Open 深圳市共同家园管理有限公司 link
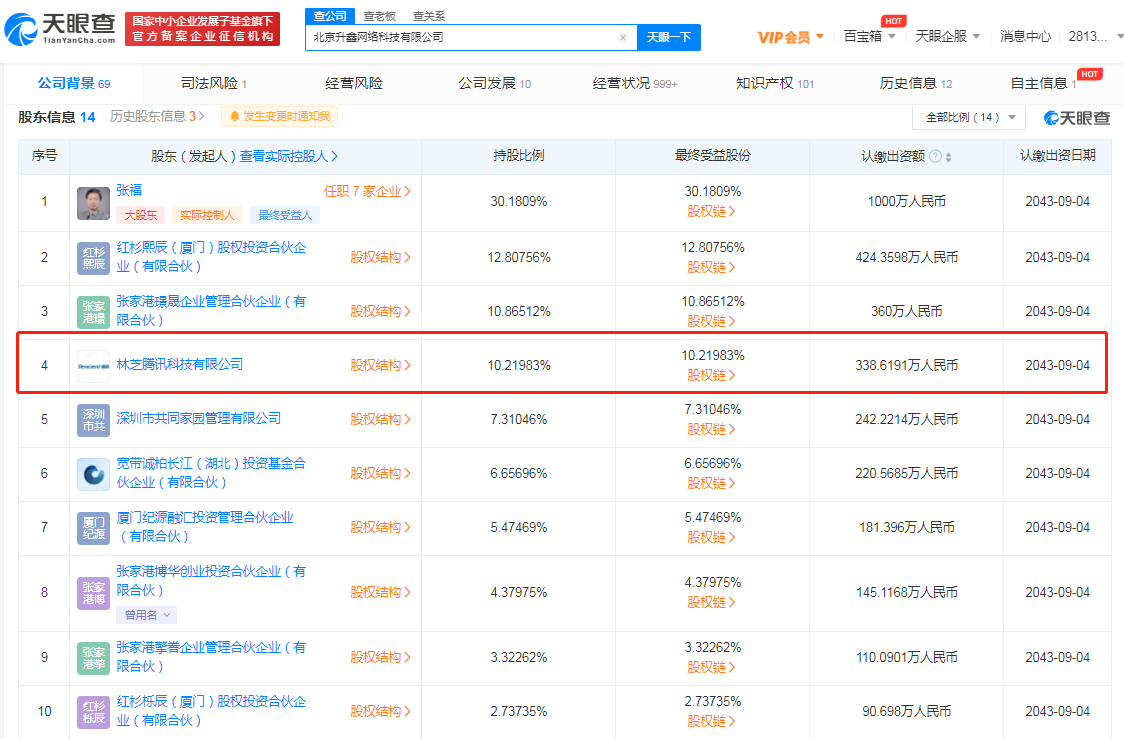 (199, 418)
